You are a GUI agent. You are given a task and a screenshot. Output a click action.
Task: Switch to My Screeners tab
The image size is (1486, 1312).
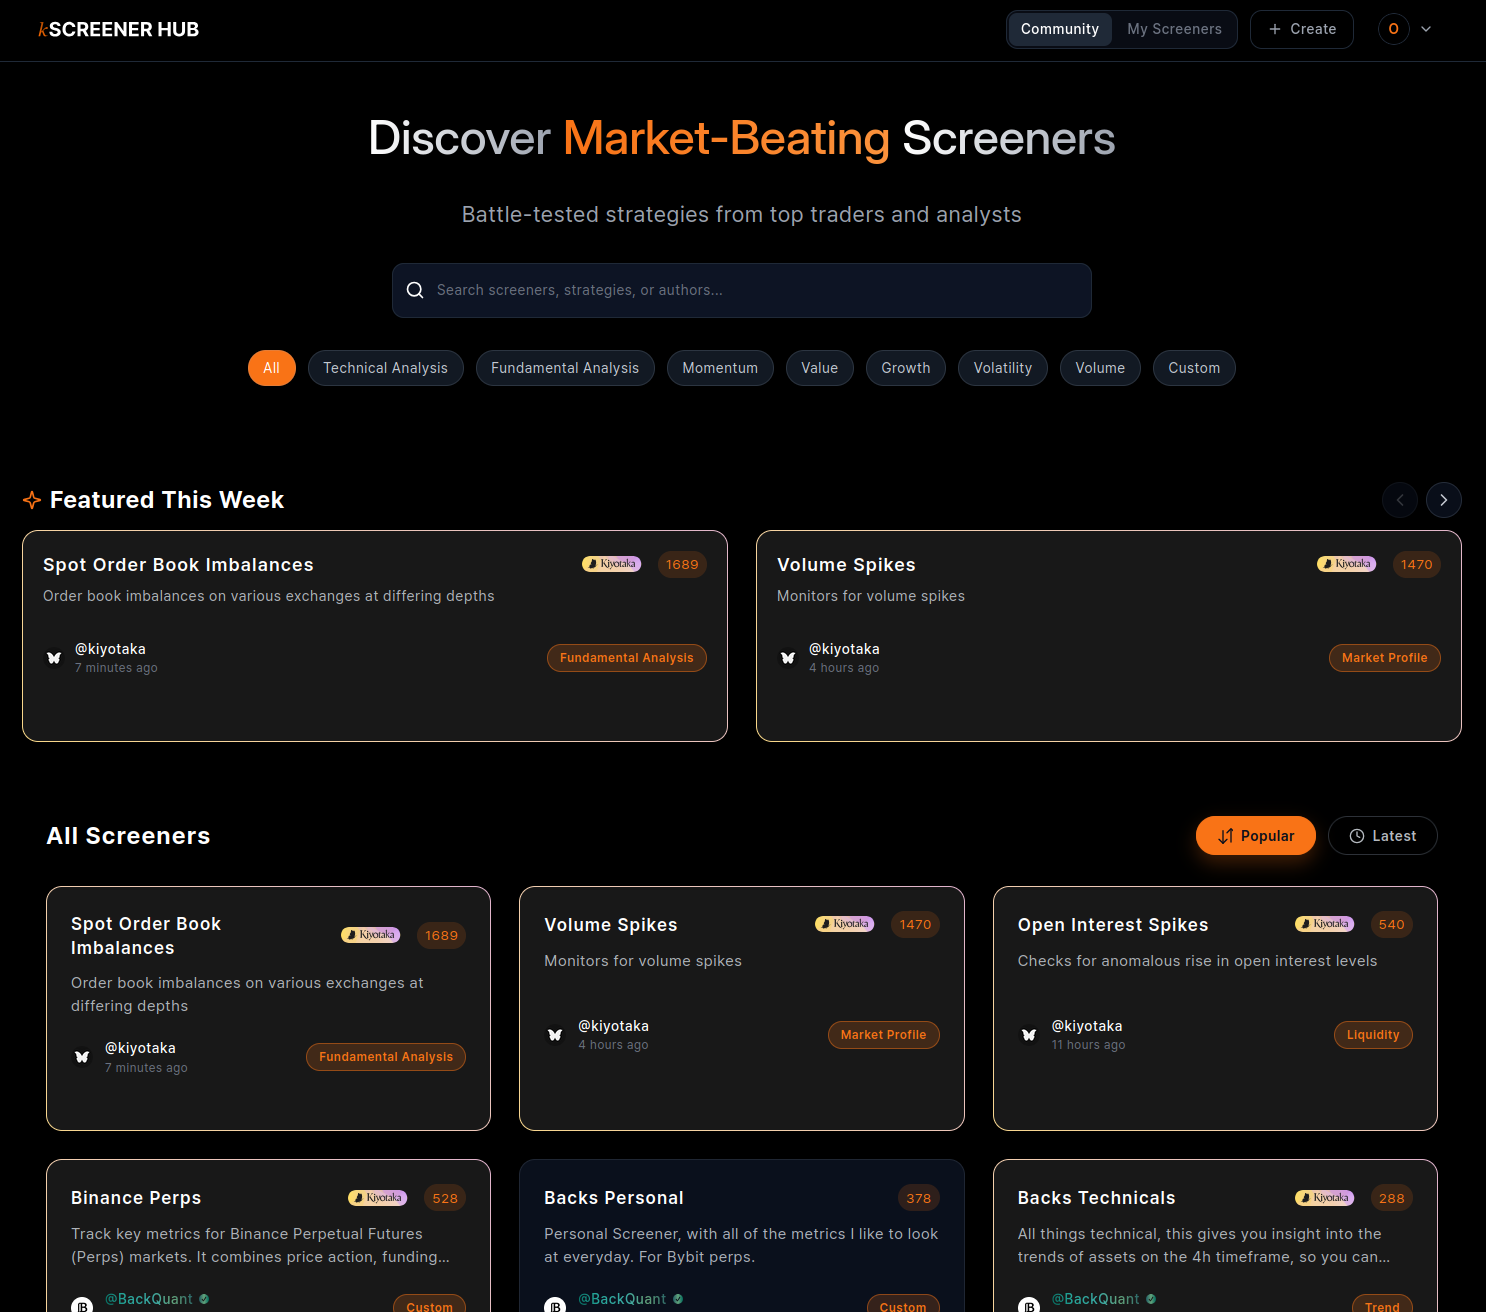(x=1174, y=29)
